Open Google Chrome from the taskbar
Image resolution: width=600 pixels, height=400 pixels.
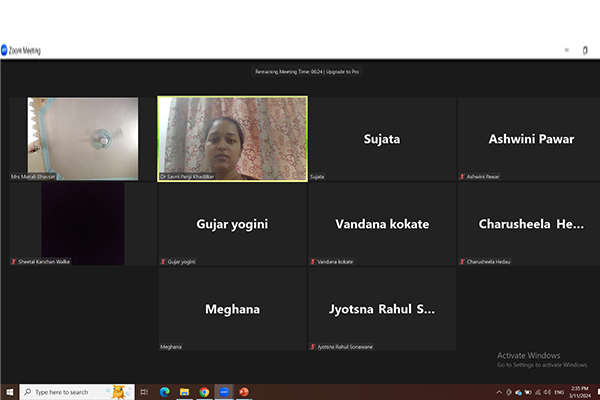(204, 392)
